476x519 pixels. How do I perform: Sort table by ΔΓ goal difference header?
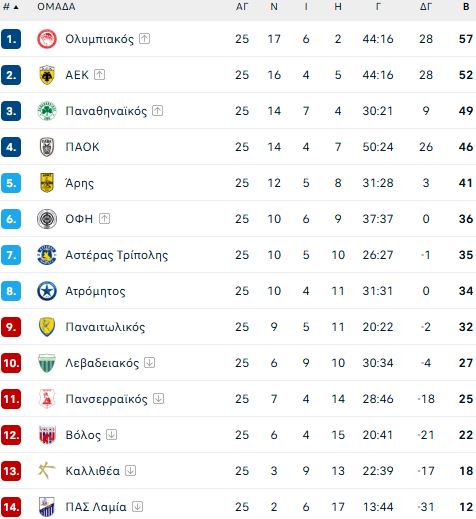click(426, 7)
